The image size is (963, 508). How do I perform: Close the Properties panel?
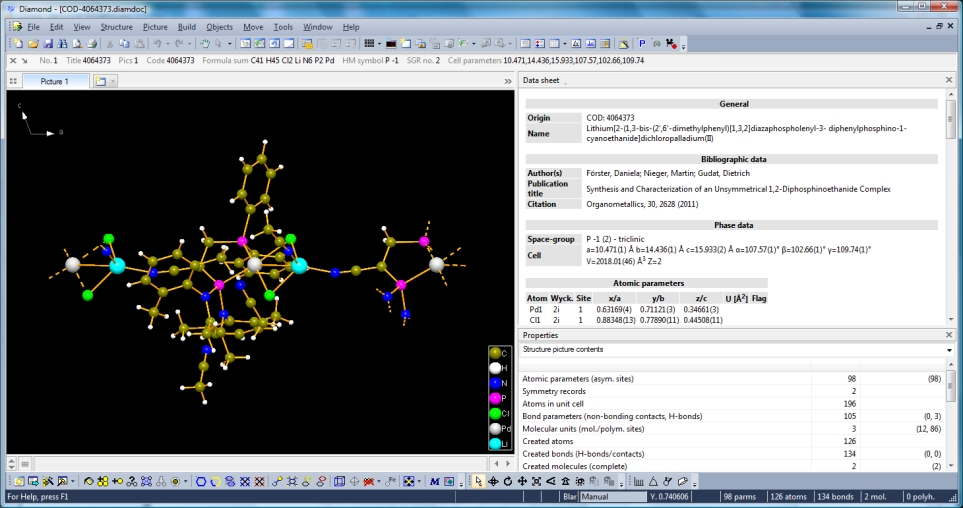949,335
